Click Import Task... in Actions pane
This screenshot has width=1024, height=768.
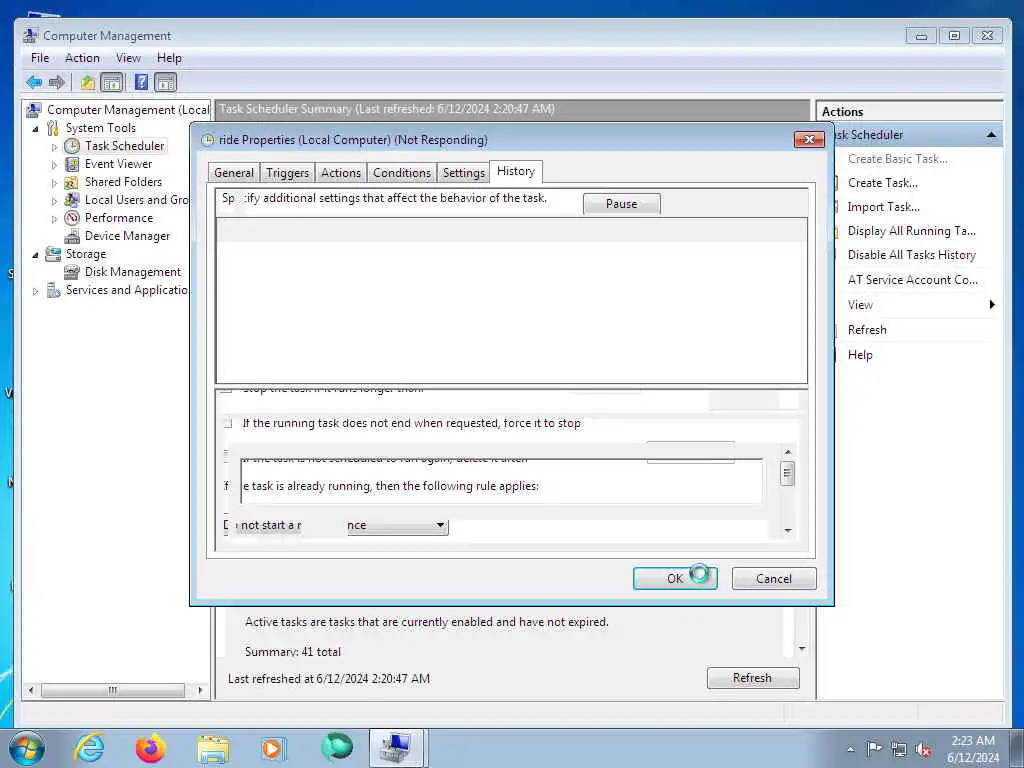coord(884,207)
